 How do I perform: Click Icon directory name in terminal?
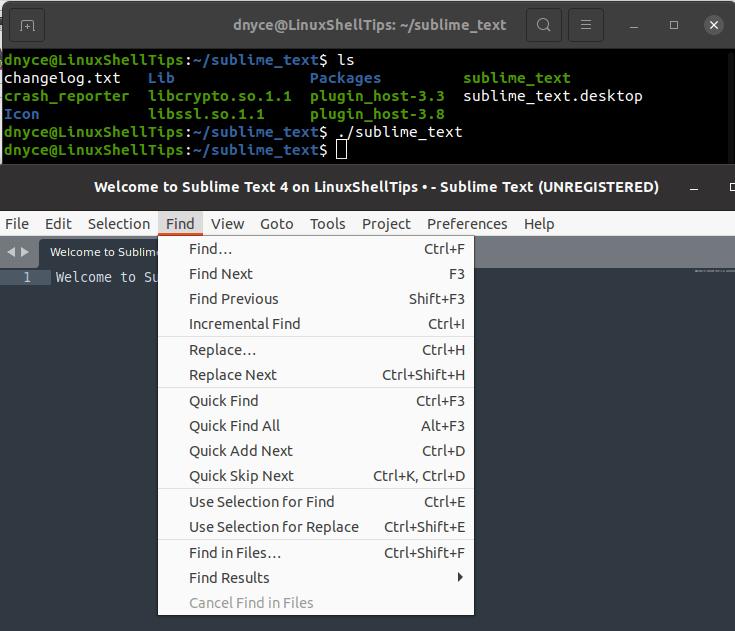coord(22,114)
